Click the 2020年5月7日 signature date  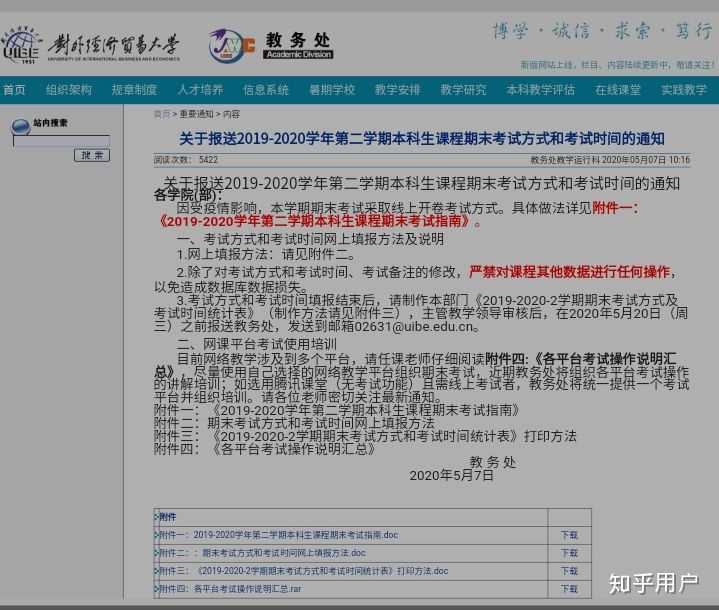tap(451, 476)
